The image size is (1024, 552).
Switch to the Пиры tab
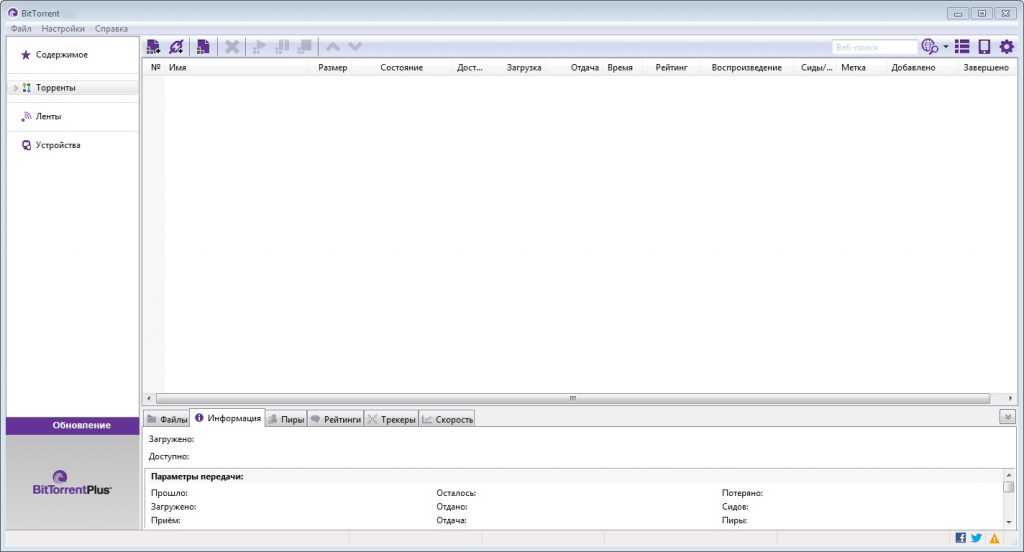[286, 419]
